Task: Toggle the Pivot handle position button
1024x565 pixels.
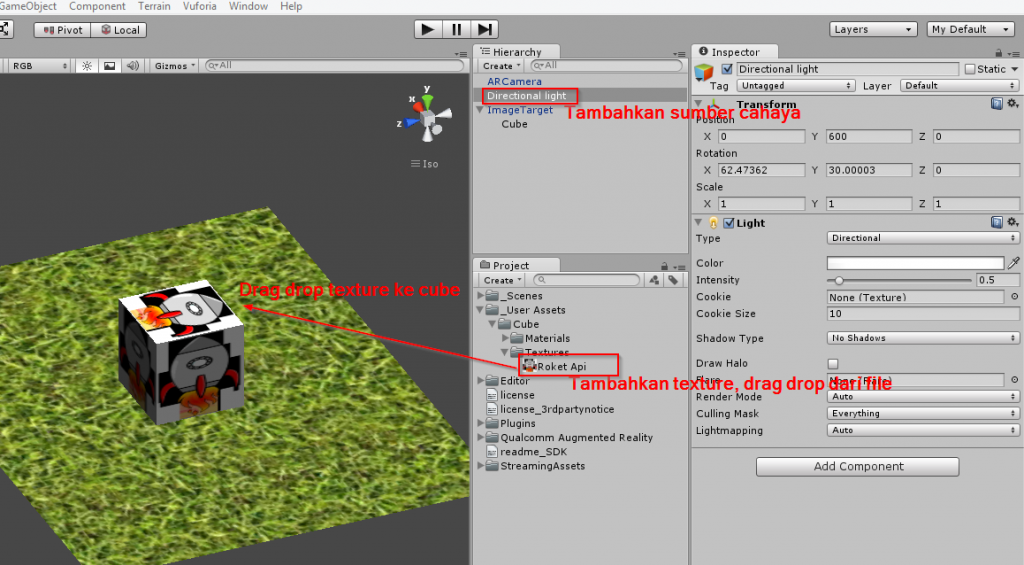Action: tap(62, 30)
